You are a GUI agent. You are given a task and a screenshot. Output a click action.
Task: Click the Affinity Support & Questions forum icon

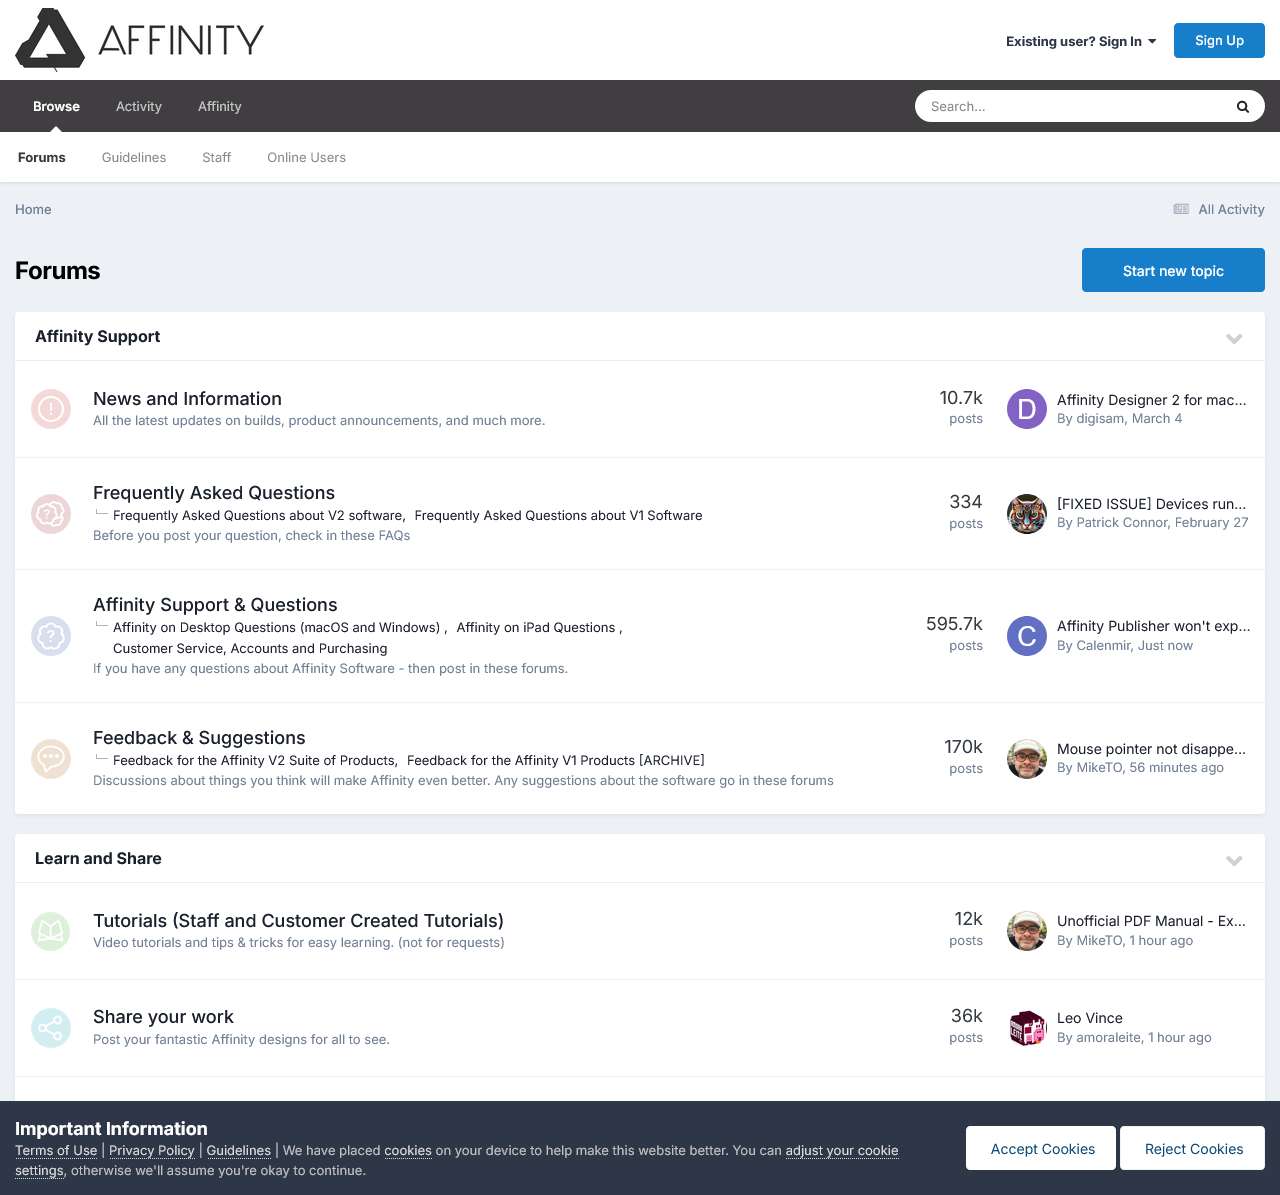(x=51, y=636)
